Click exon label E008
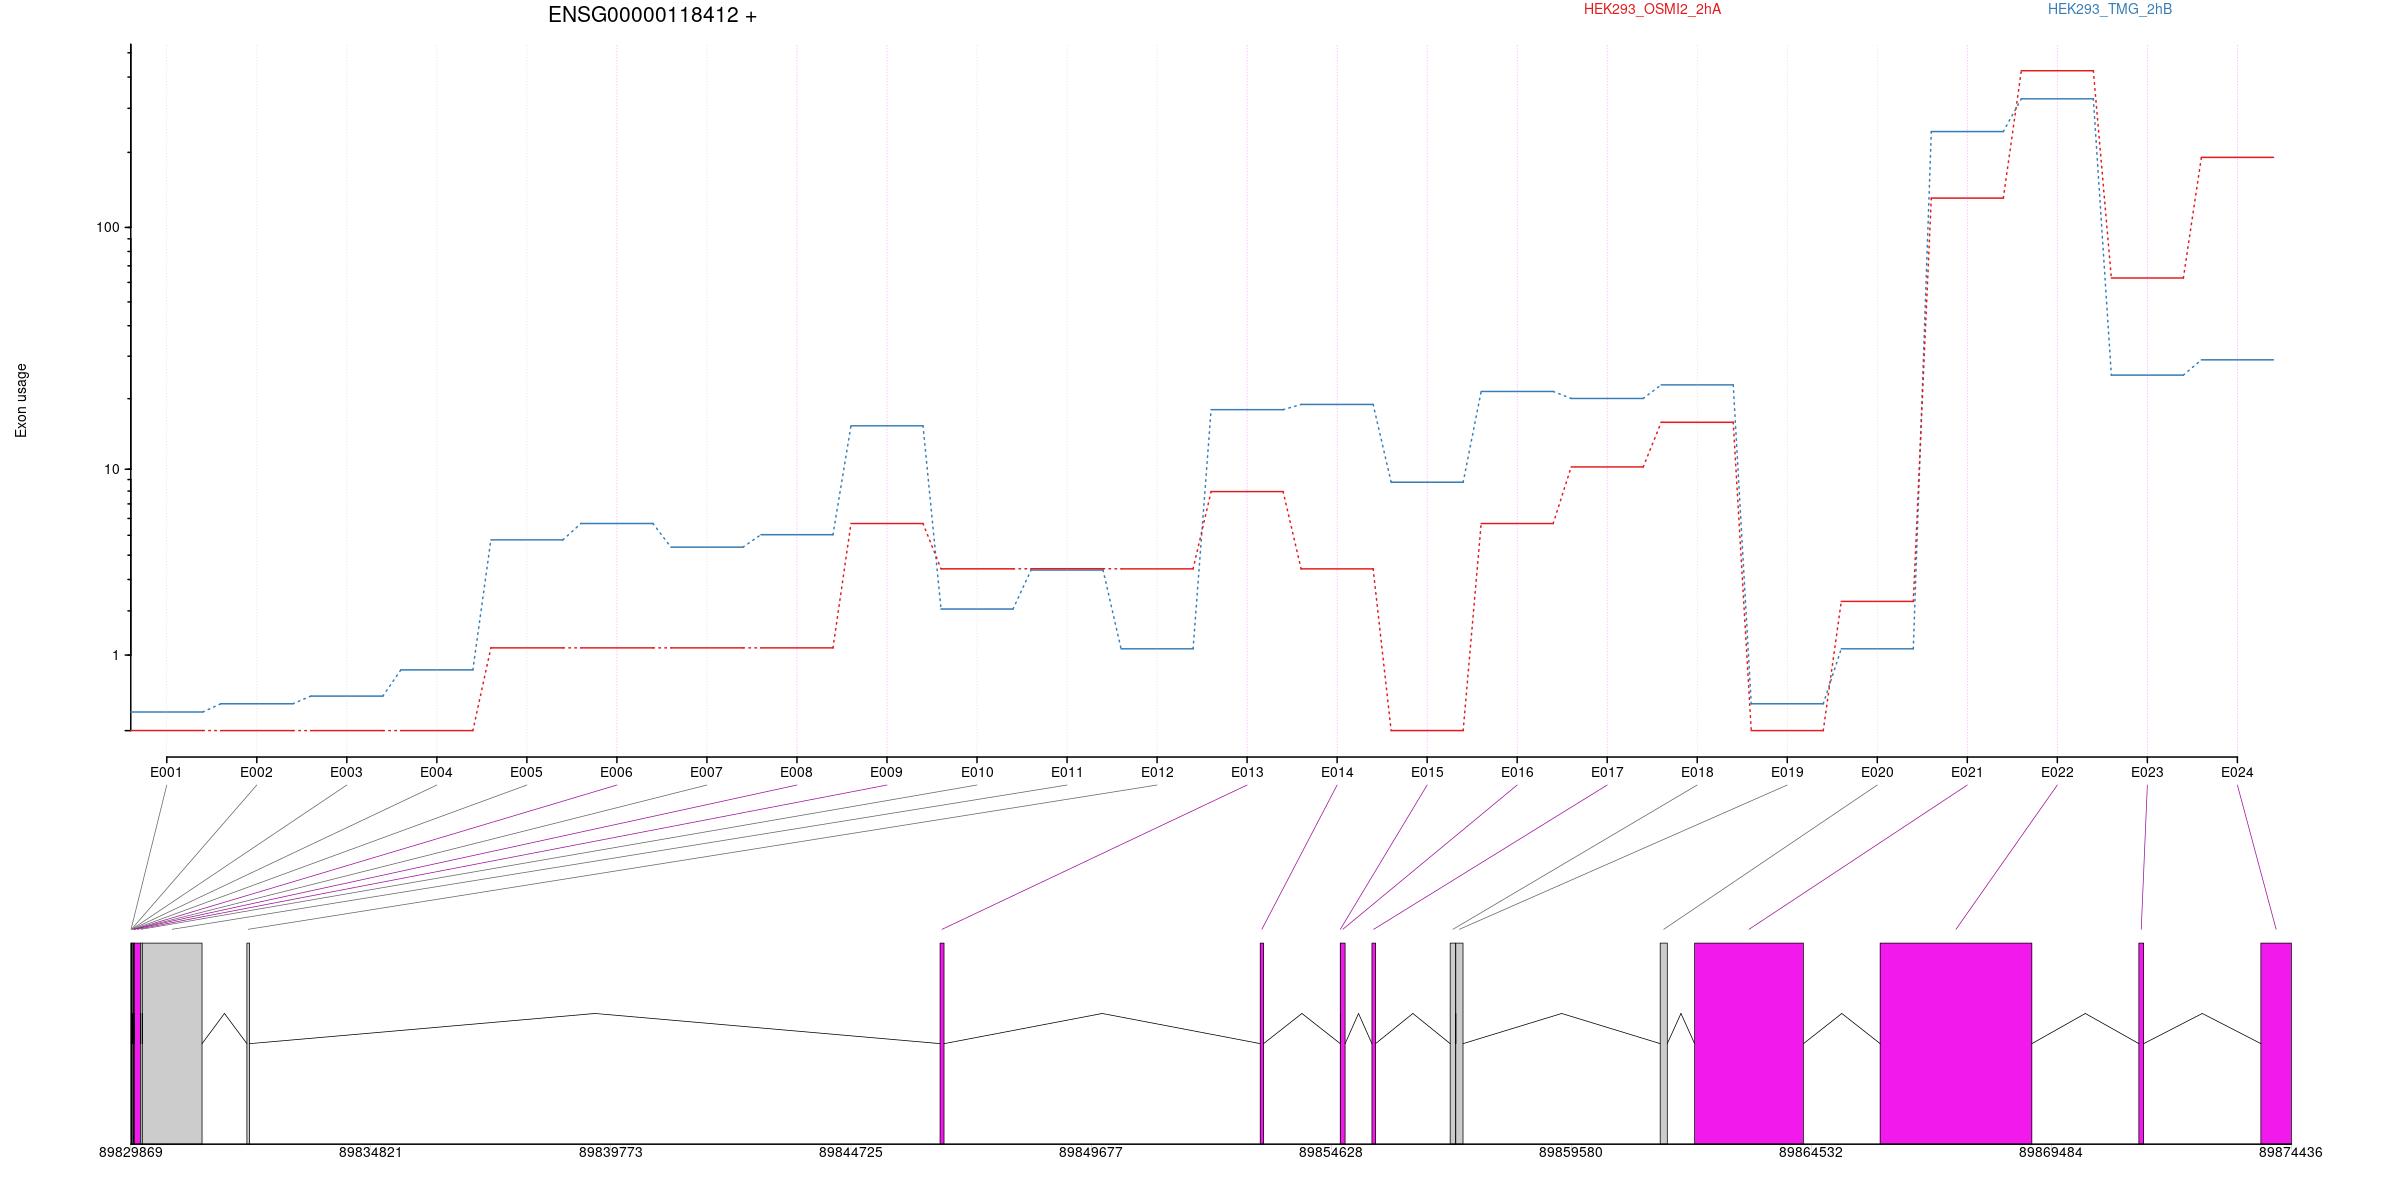The image size is (2400, 1200). point(796,772)
